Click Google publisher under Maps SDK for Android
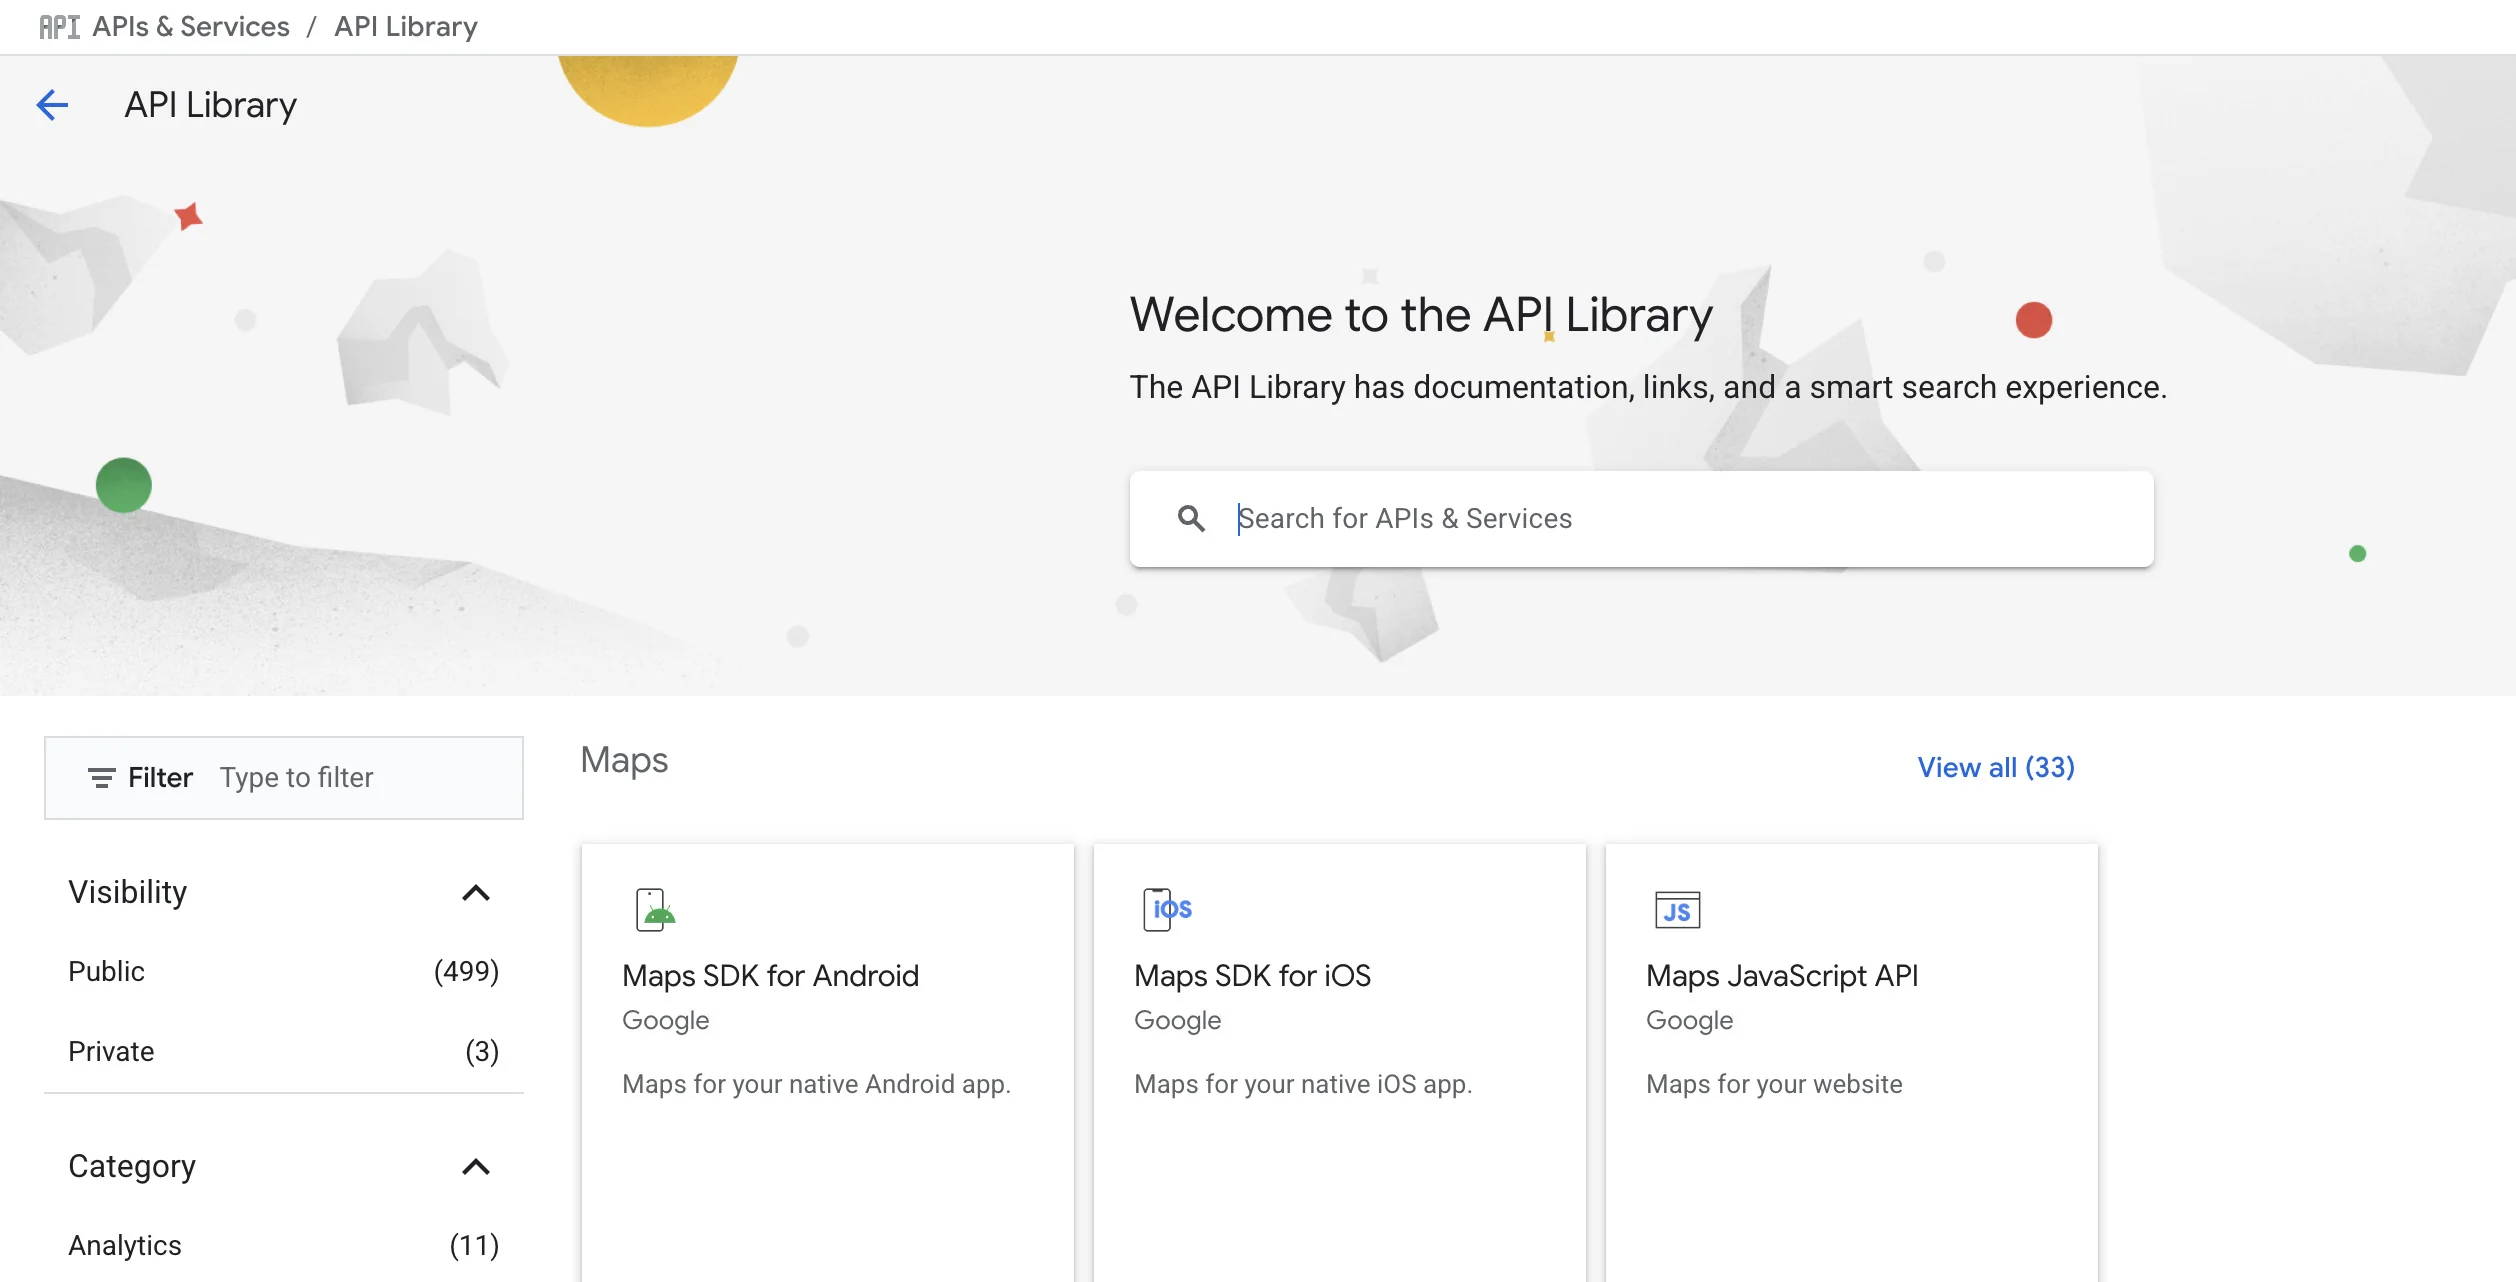Image resolution: width=2516 pixels, height=1282 pixels. 665,1020
